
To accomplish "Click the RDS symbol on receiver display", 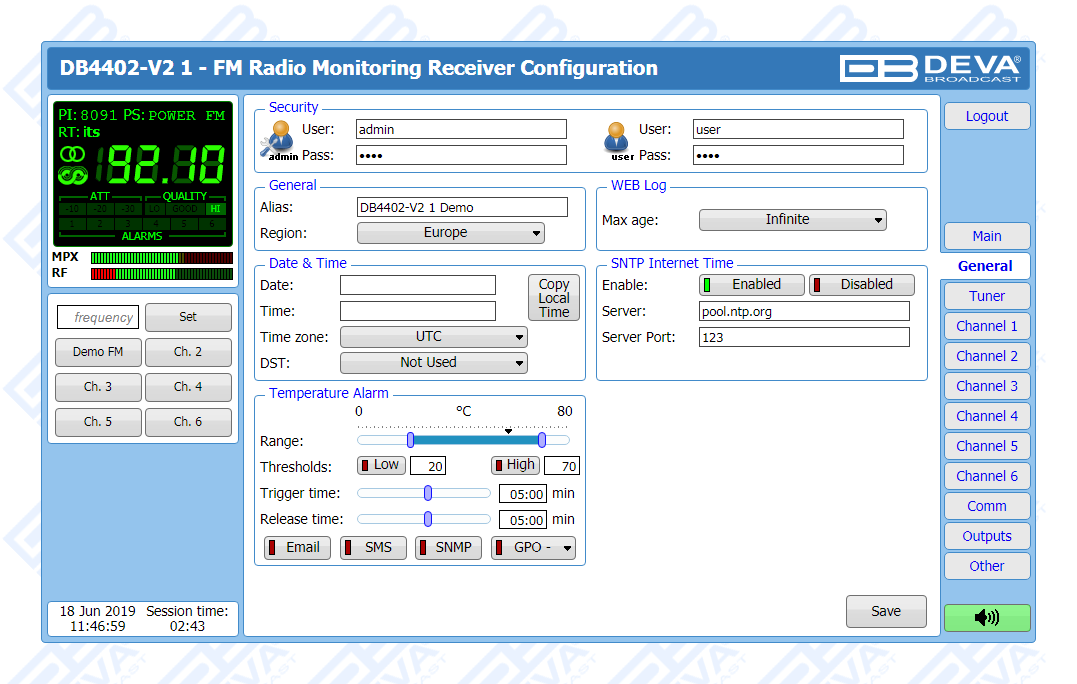I will 73,176.
